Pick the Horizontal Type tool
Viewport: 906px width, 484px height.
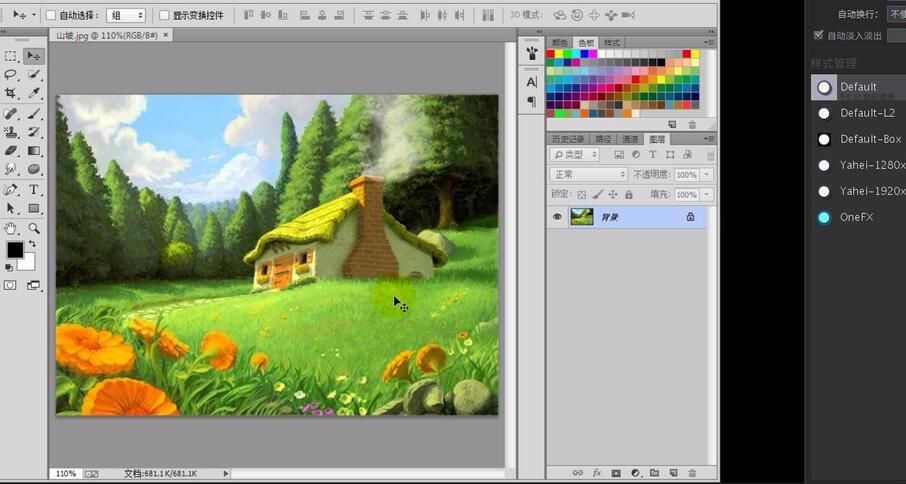[x=34, y=189]
